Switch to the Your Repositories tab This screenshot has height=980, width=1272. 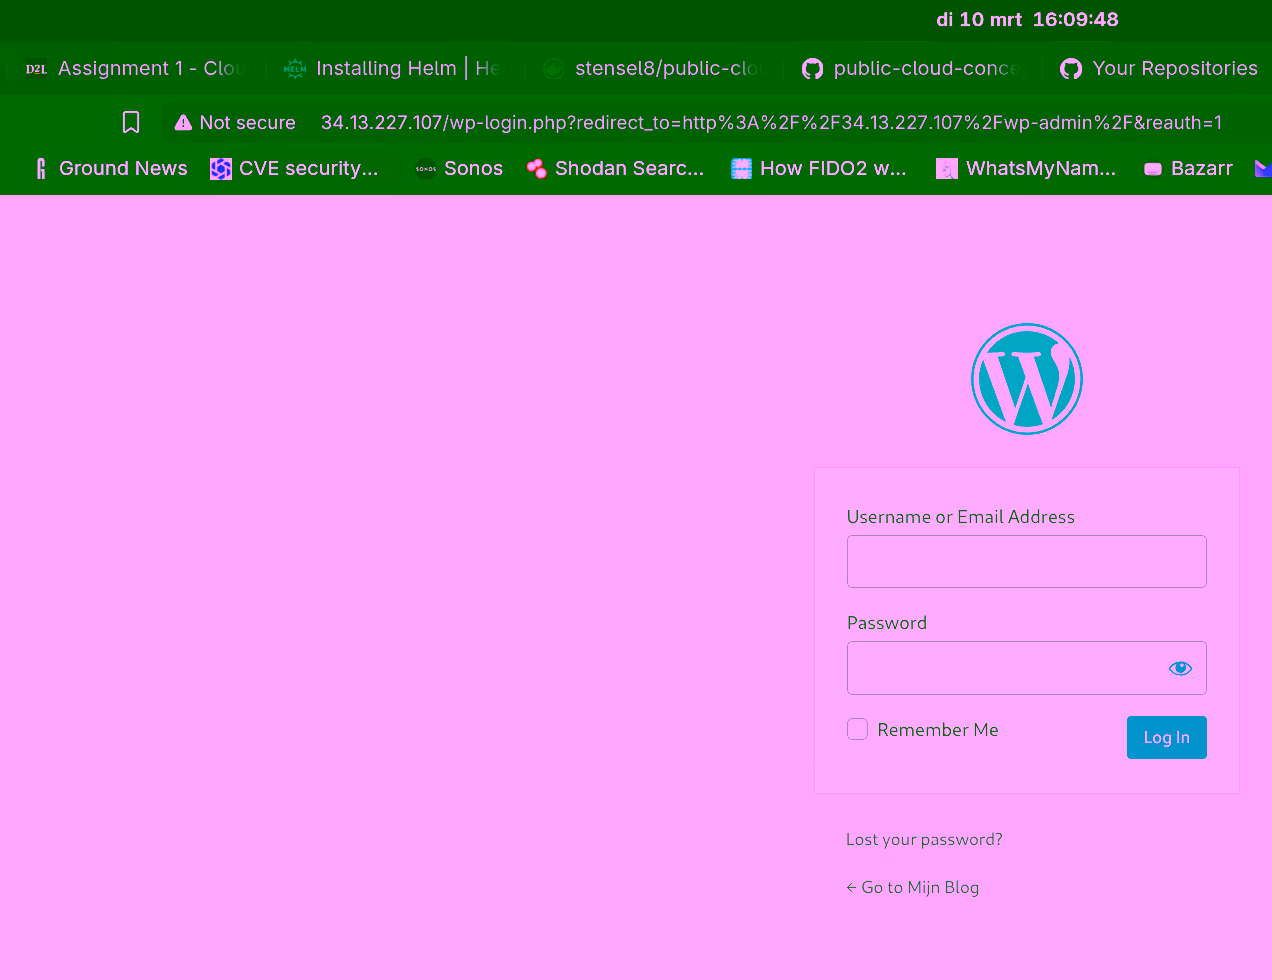[1158, 68]
